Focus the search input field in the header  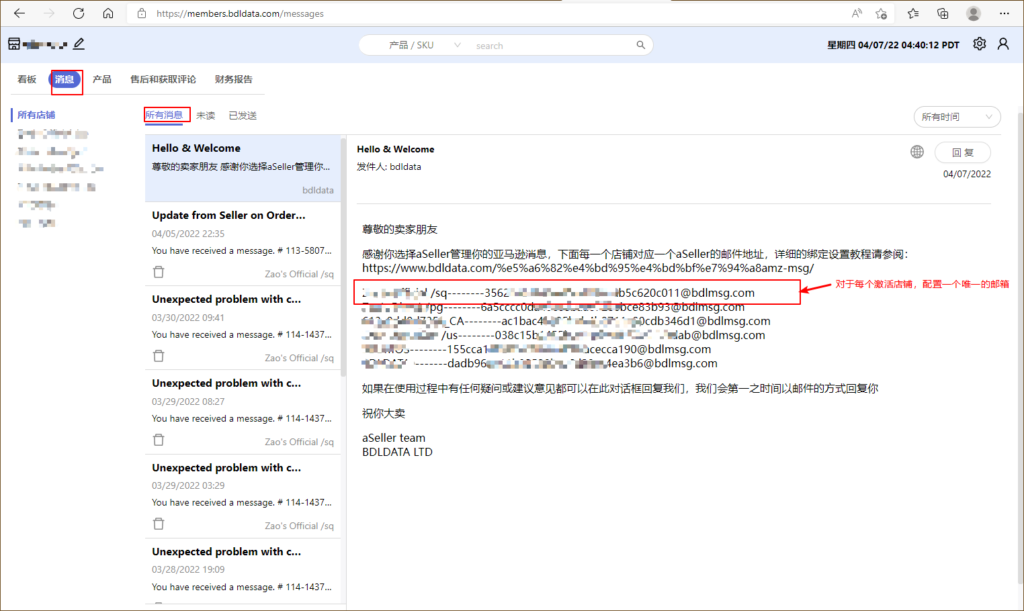(552, 46)
